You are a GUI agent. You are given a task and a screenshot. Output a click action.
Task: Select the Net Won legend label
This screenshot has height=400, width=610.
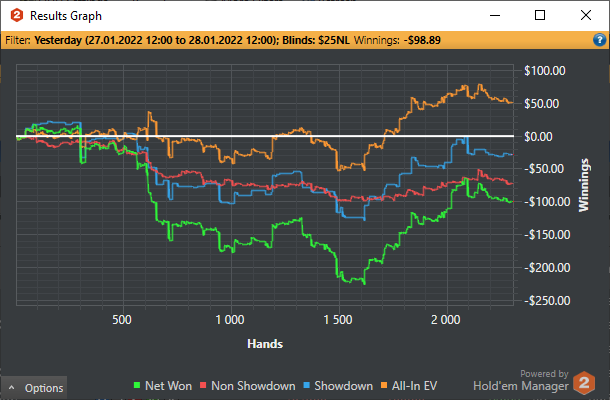coord(168,386)
